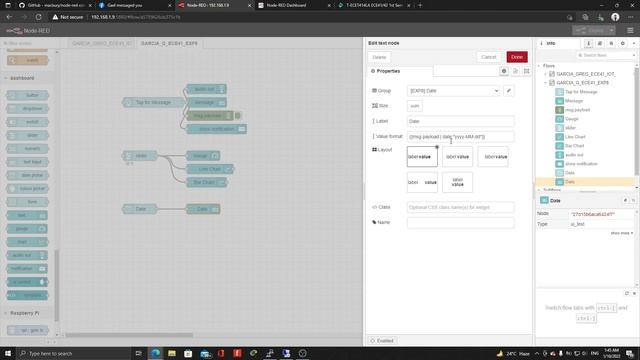Collapse the GARCIA_G_ECE41_EXP8 flow in outline

pyautogui.click(x=545, y=82)
